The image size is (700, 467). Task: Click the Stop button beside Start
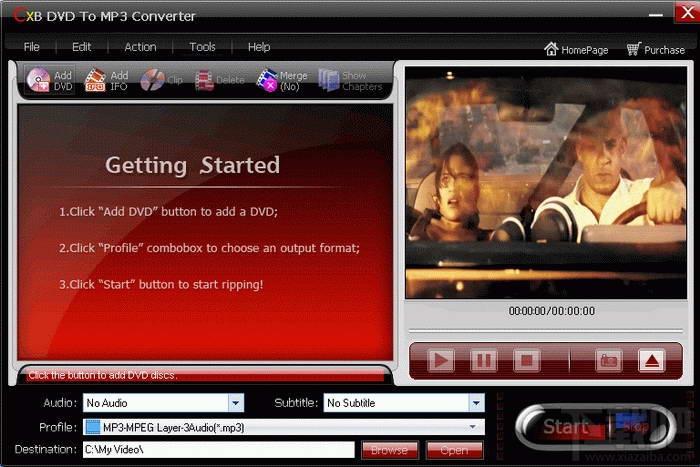[x=638, y=427]
